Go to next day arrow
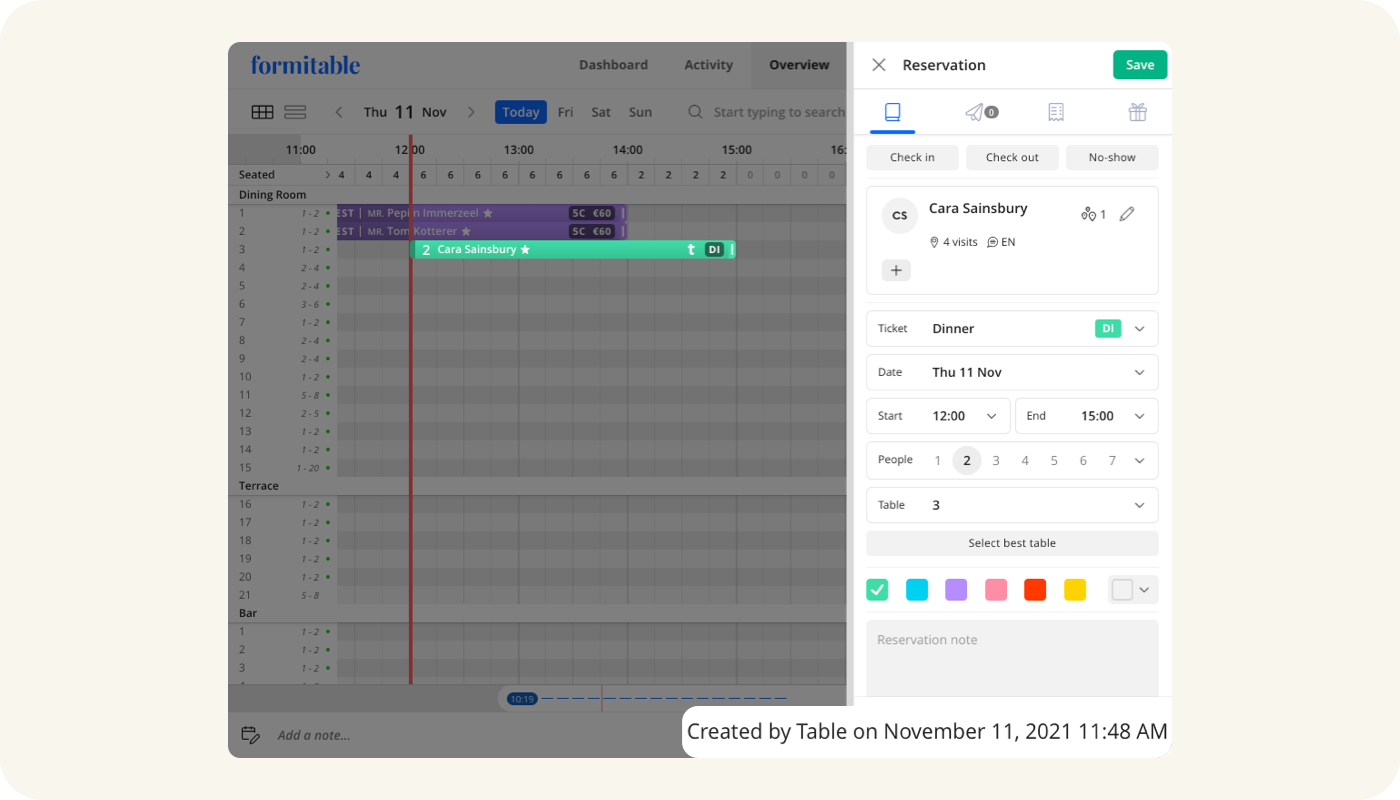 (471, 112)
